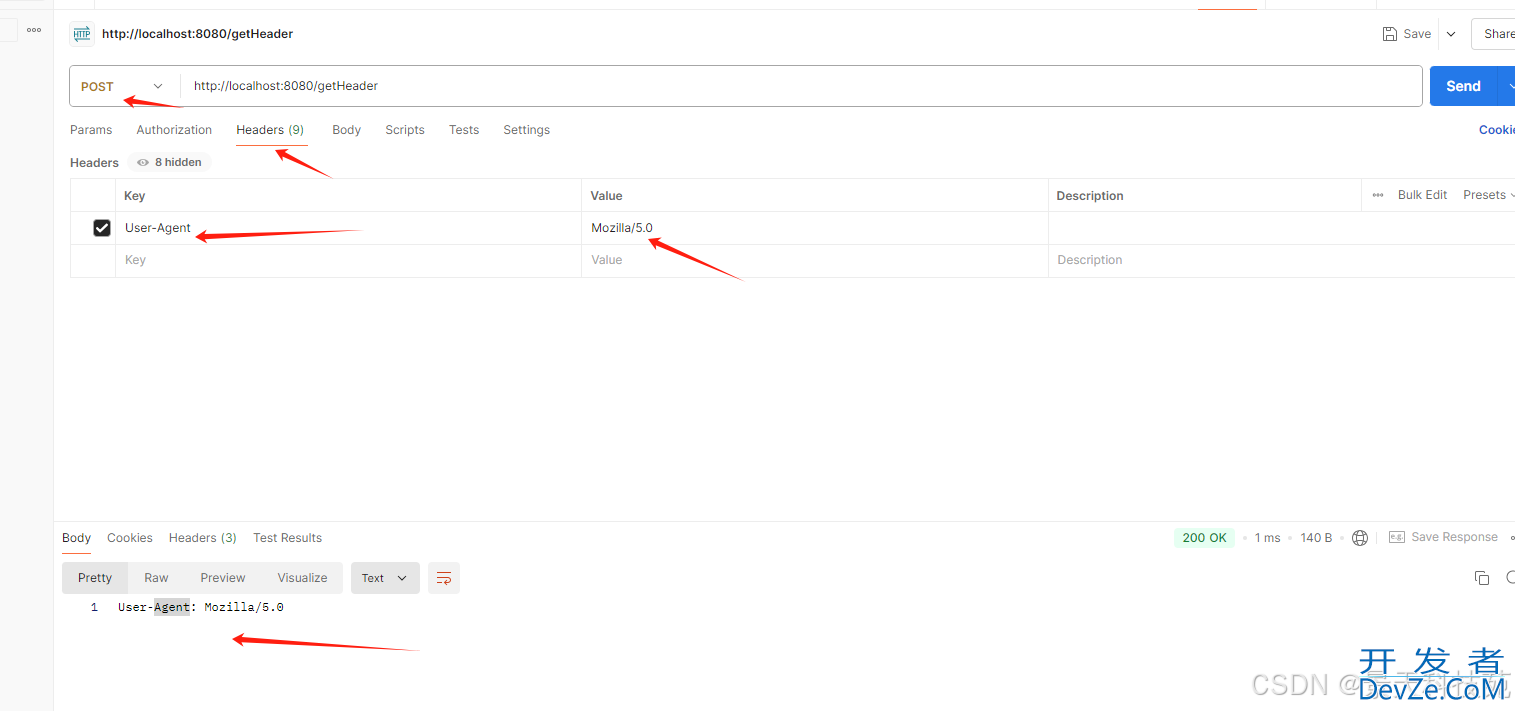Open the POST method dropdown
This screenshot has width=1515, height=711.
point(124,86)
